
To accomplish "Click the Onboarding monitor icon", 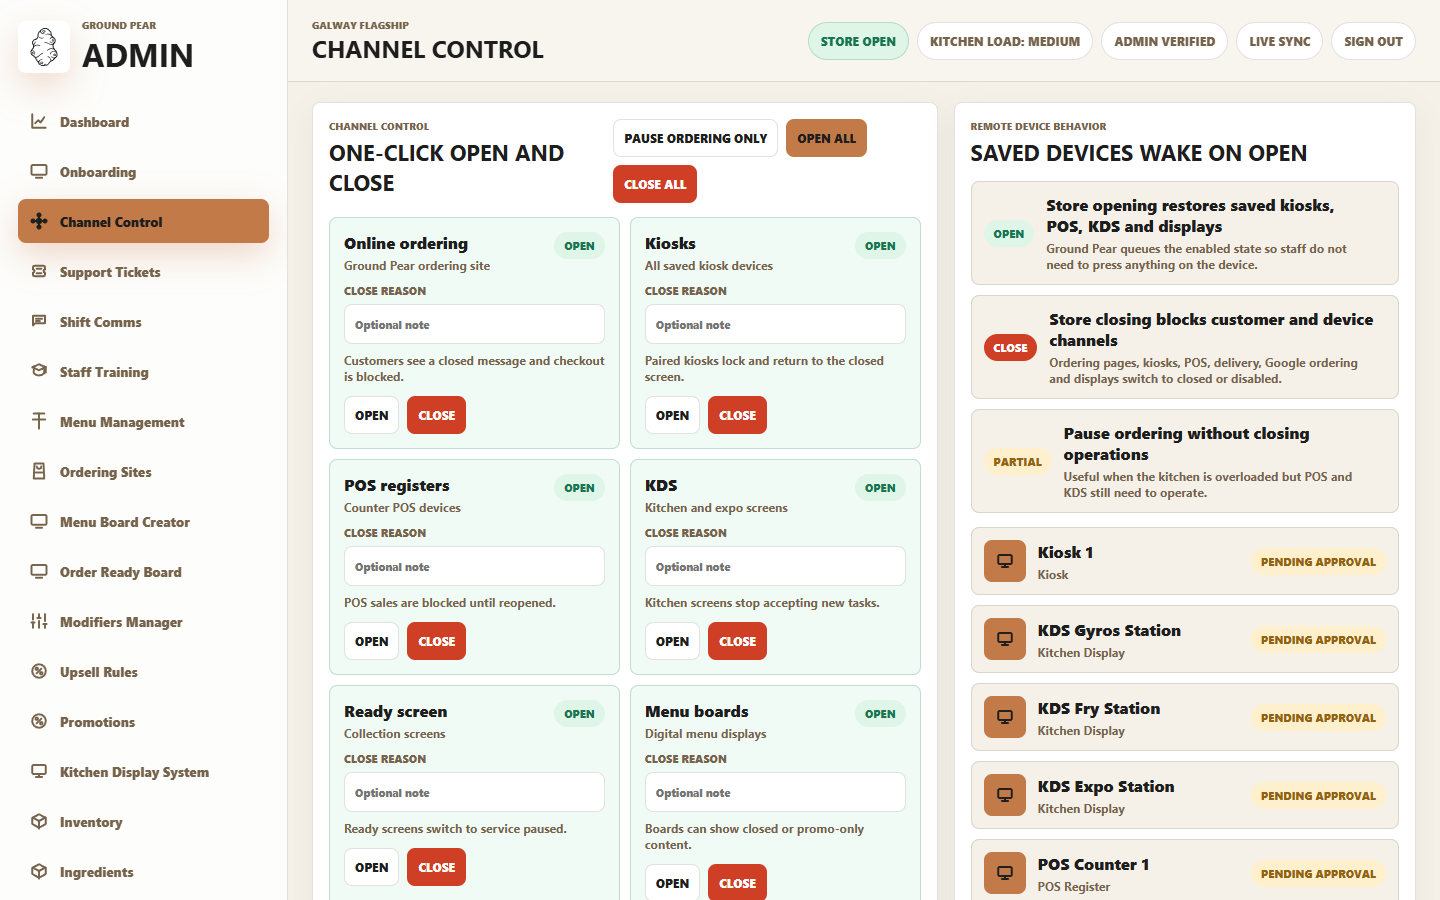I will pyautogui.click(x=39, y=172).
